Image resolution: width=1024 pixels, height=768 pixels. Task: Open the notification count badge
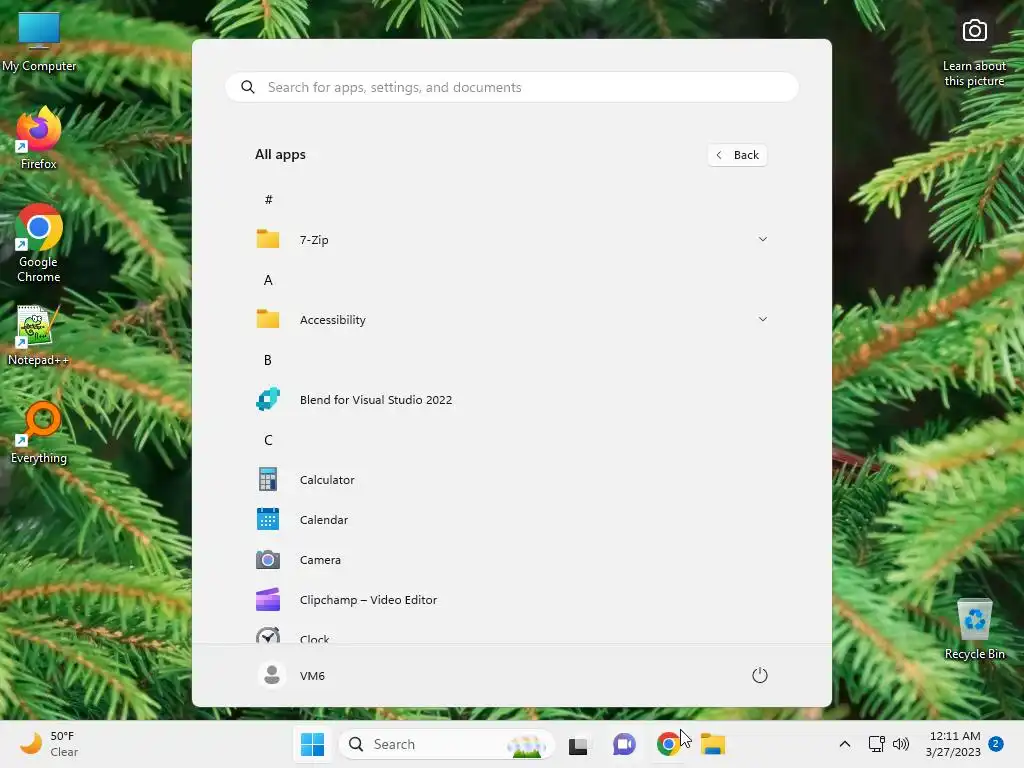point(996,744)
